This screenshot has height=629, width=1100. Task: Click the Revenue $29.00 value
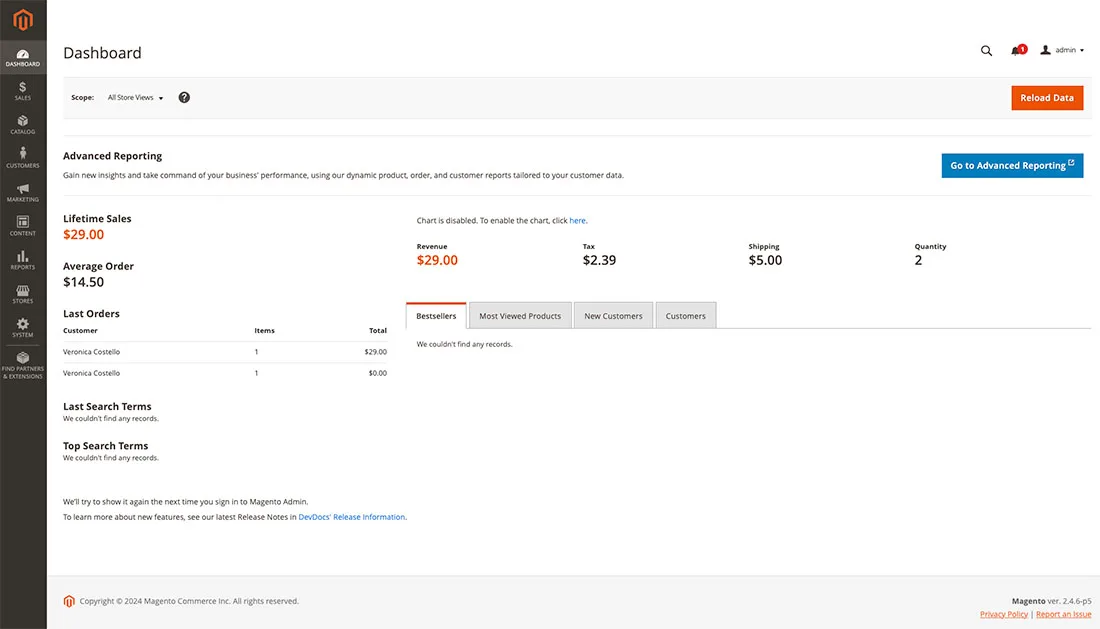tap(437, 260)
